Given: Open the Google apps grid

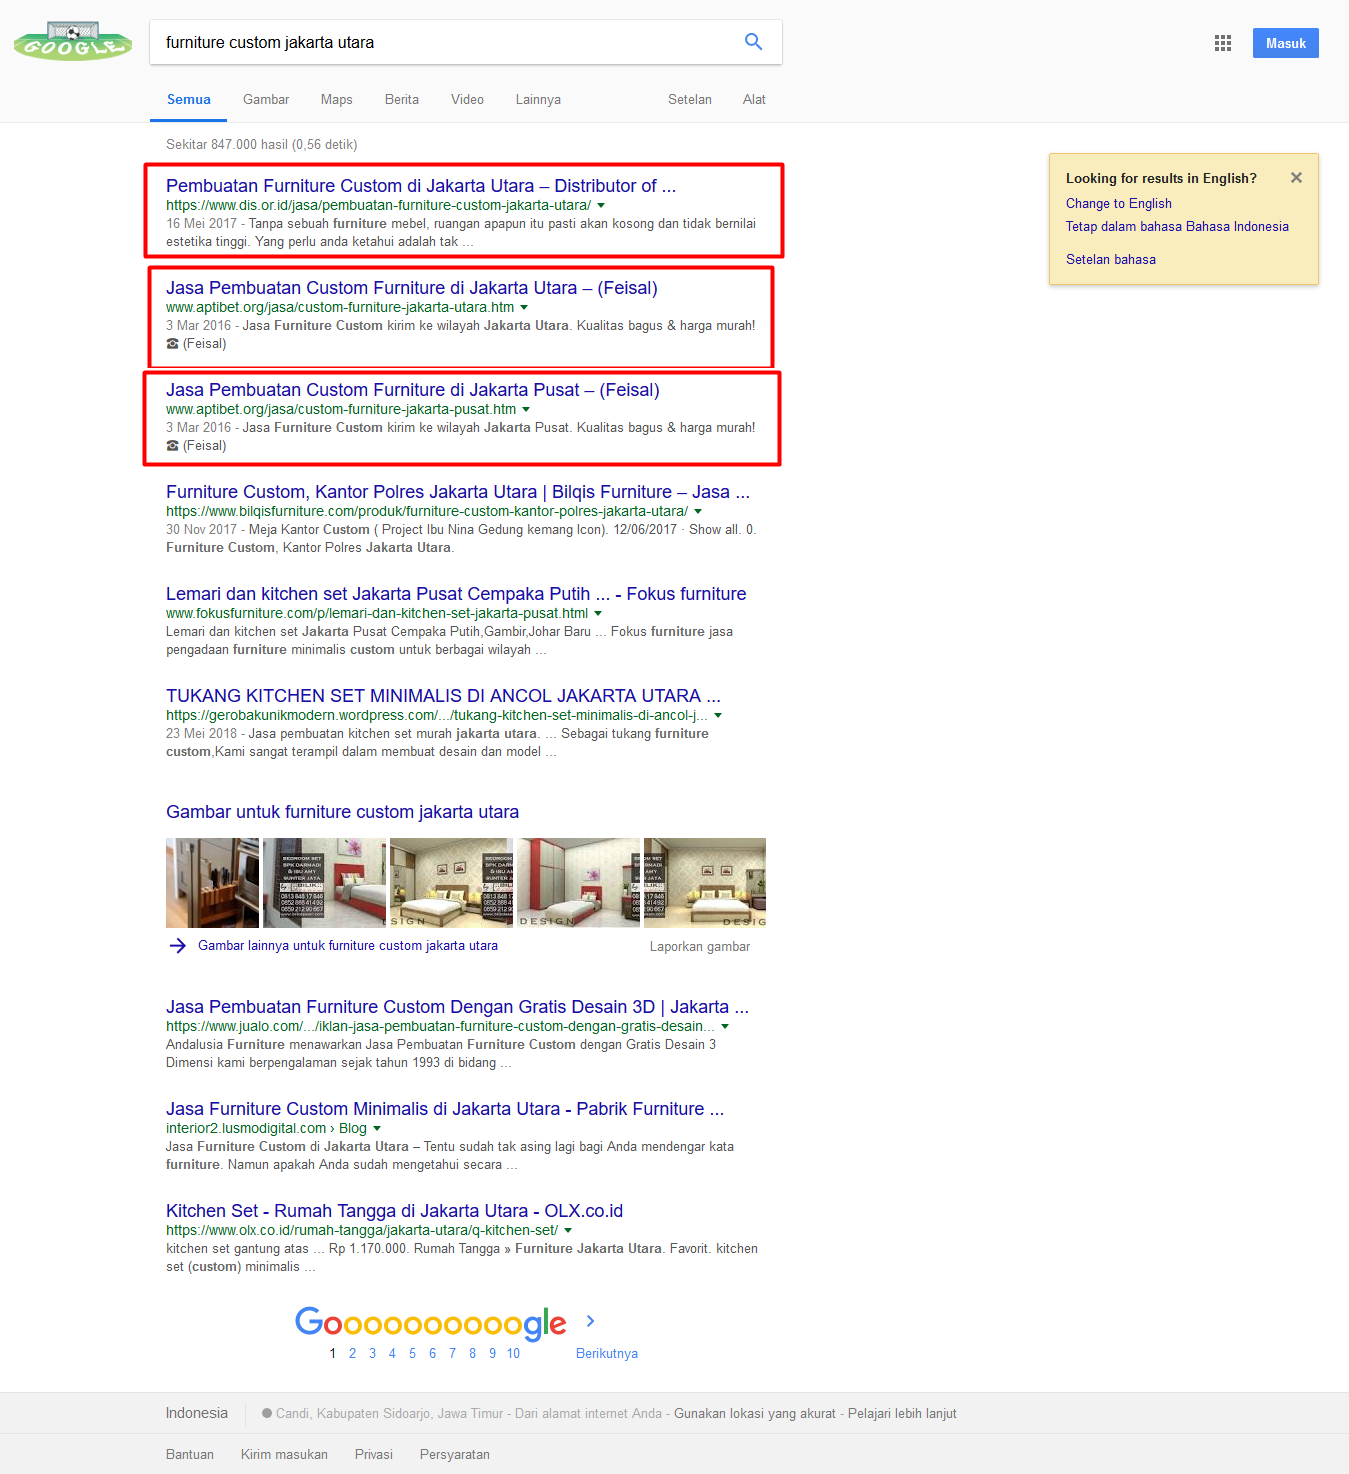Looking at the screenshot, I should tap(1223, 43).
